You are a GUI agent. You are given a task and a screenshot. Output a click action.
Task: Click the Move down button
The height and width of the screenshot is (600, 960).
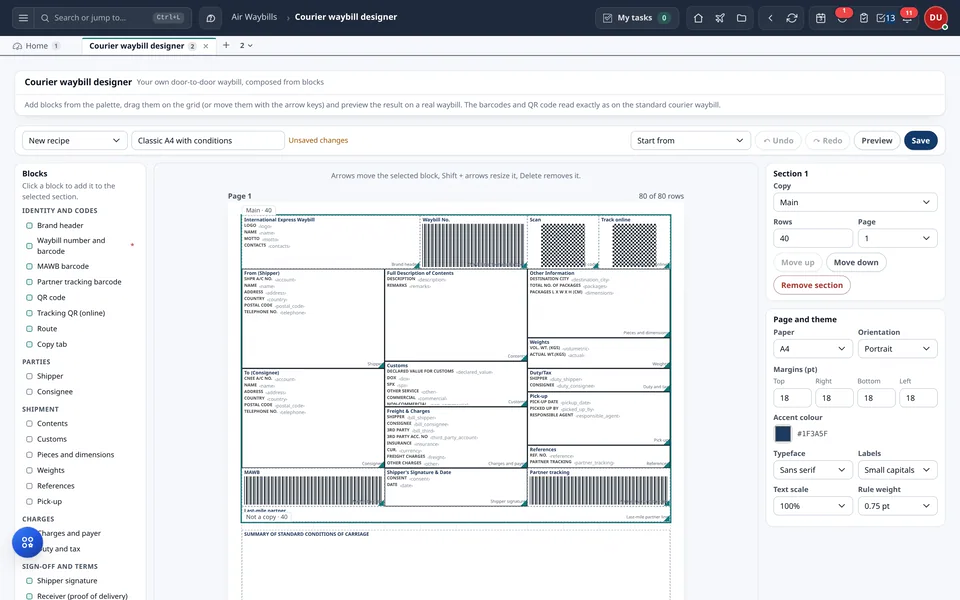click(855, 262)
